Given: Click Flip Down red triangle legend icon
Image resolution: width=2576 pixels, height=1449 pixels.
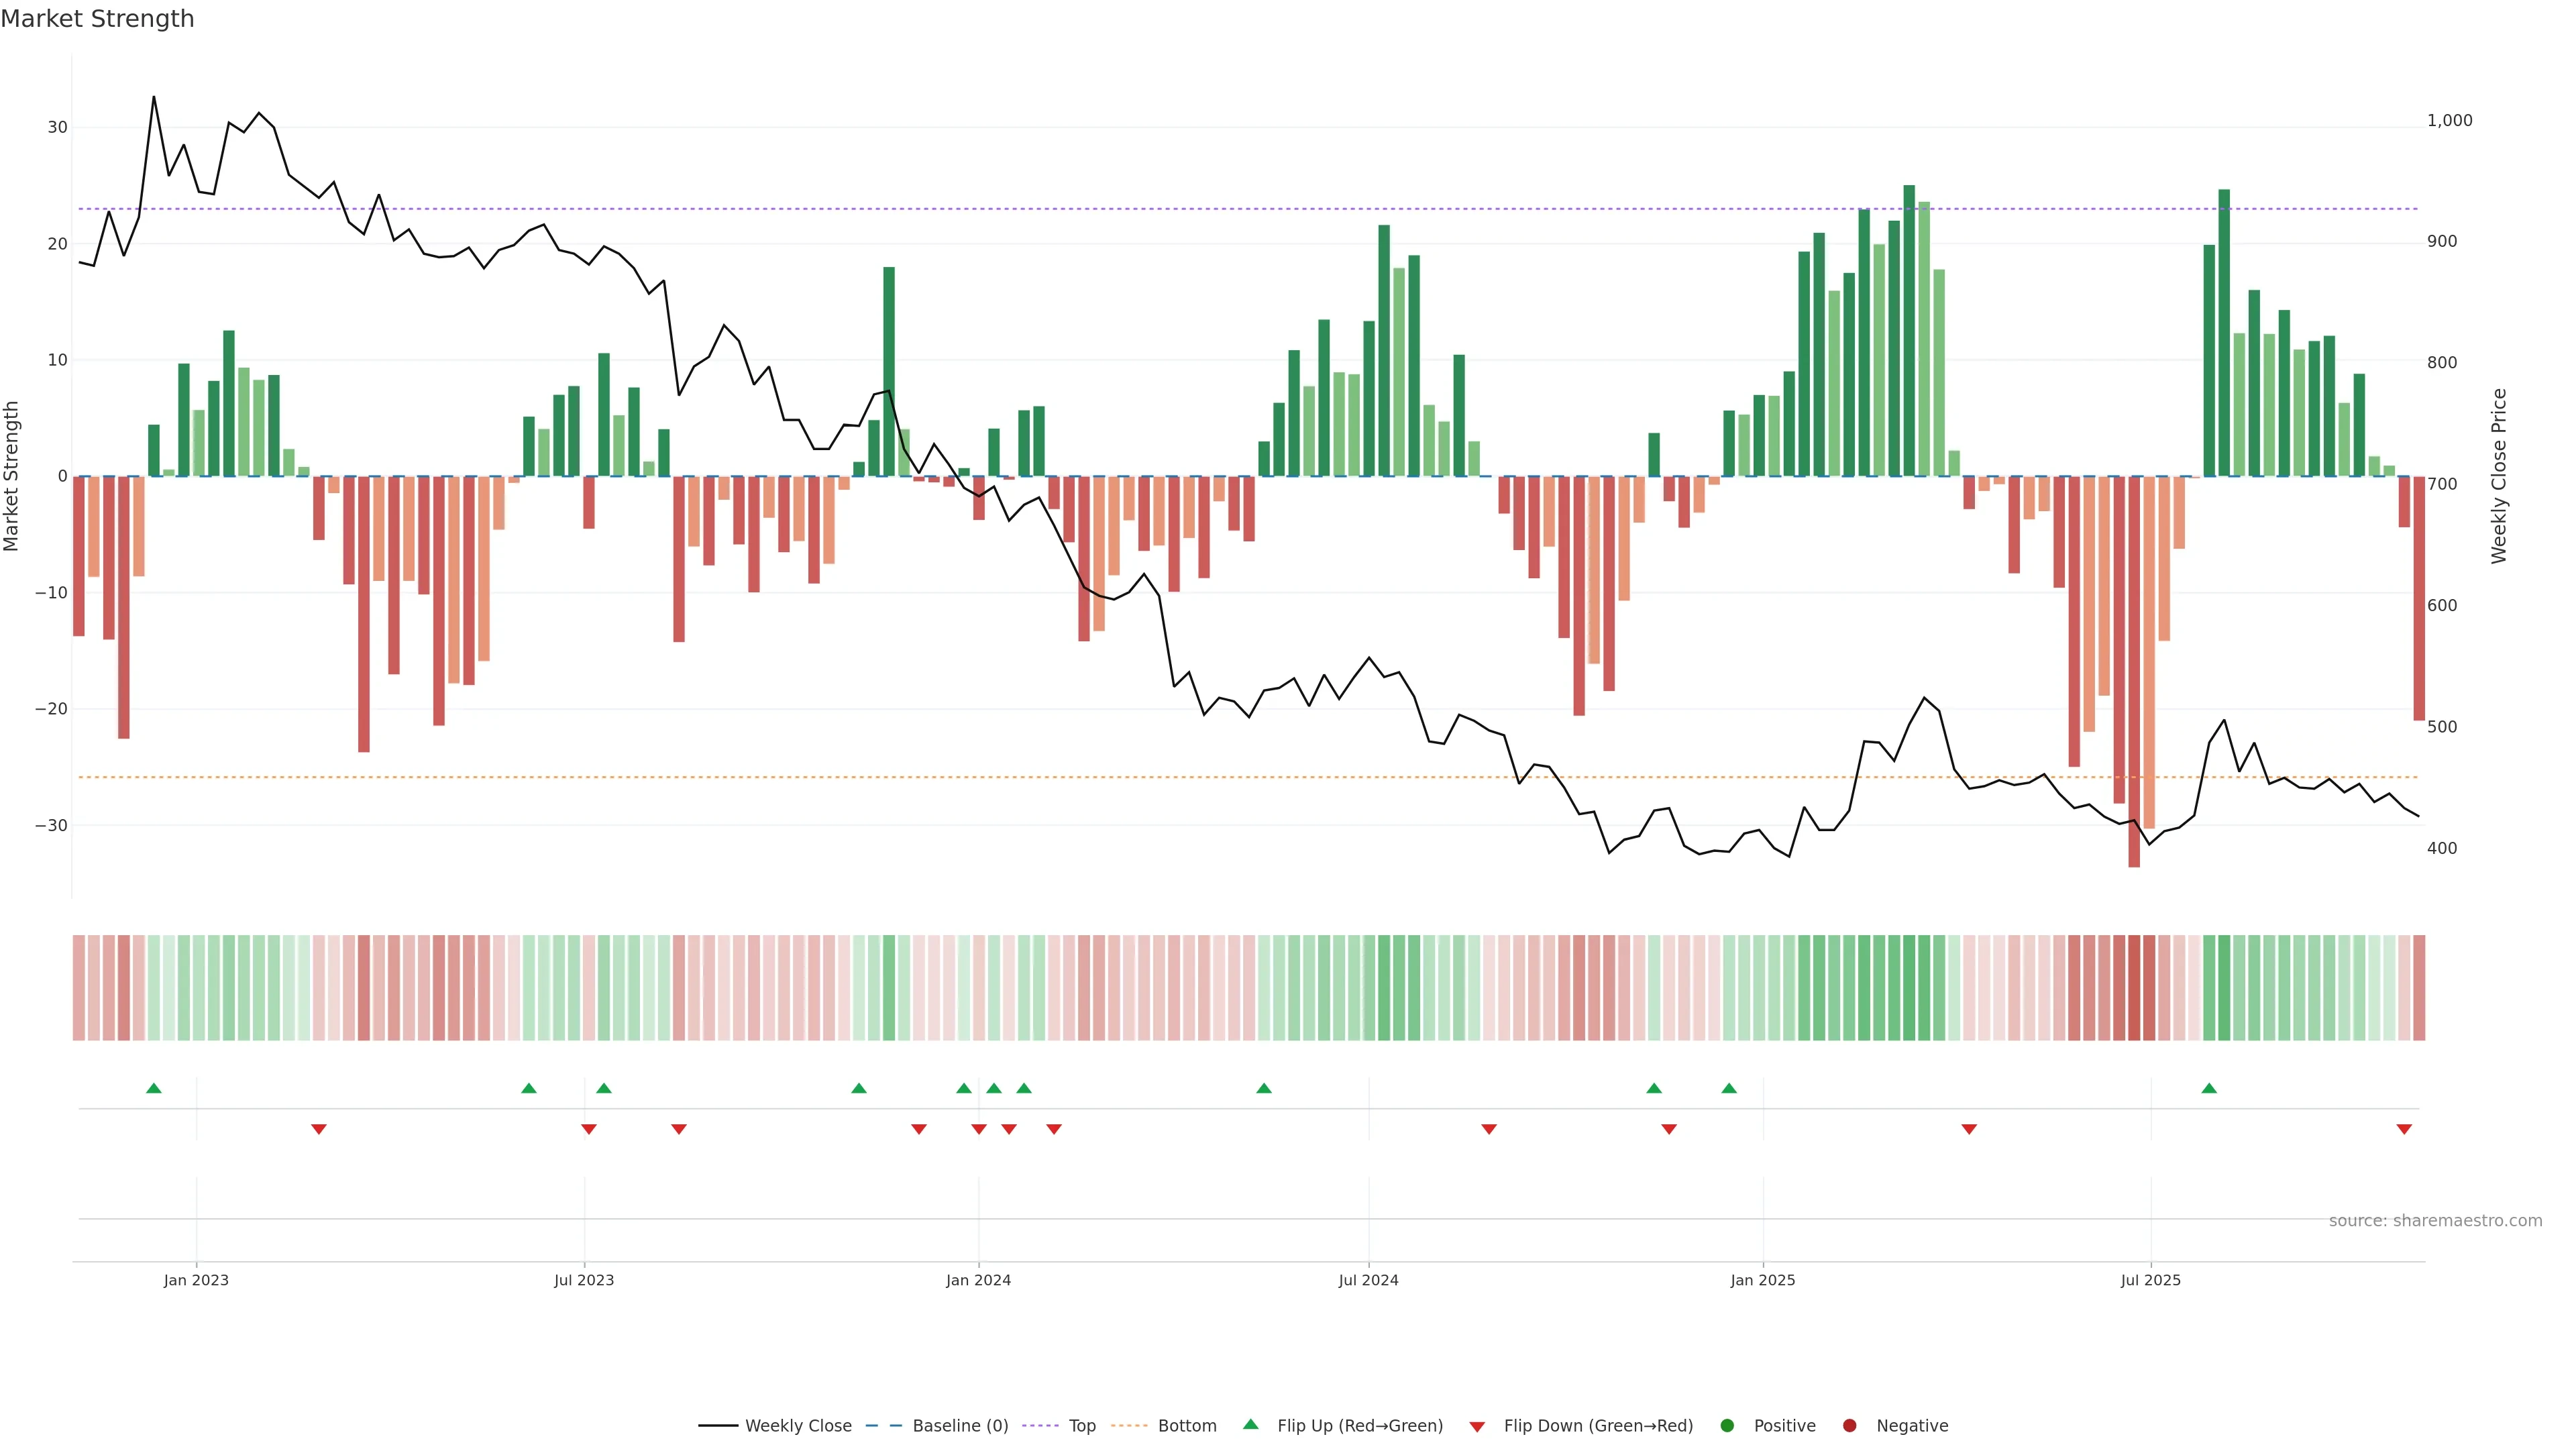Looking at the screenshot, I should [x=1477, y=1426].
